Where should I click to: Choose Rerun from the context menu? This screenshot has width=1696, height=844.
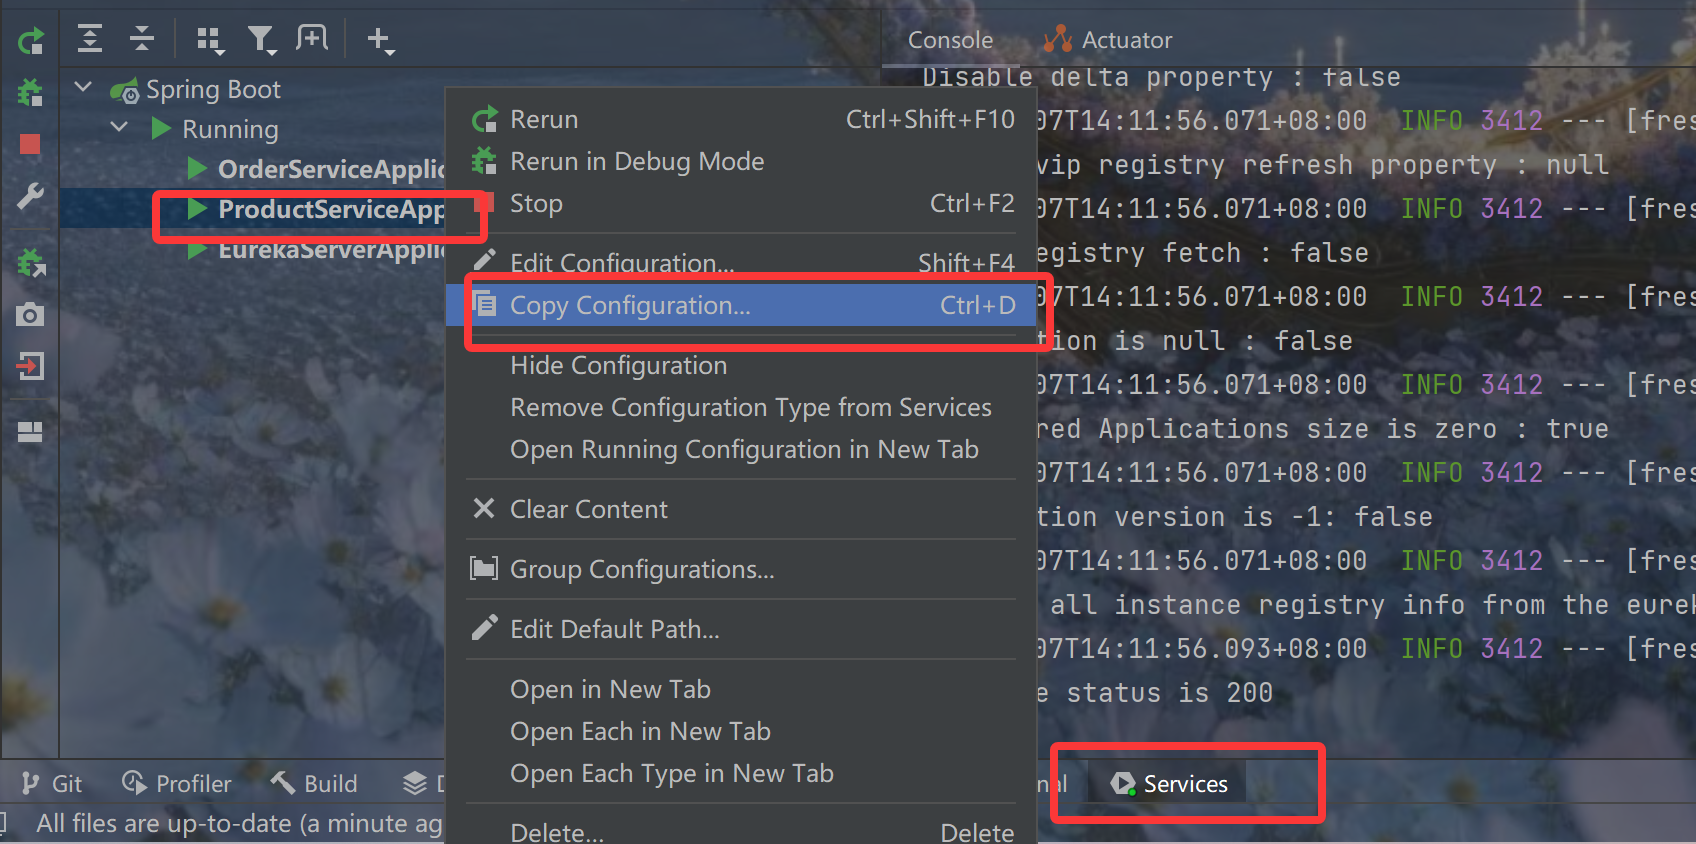click(742, 119)
